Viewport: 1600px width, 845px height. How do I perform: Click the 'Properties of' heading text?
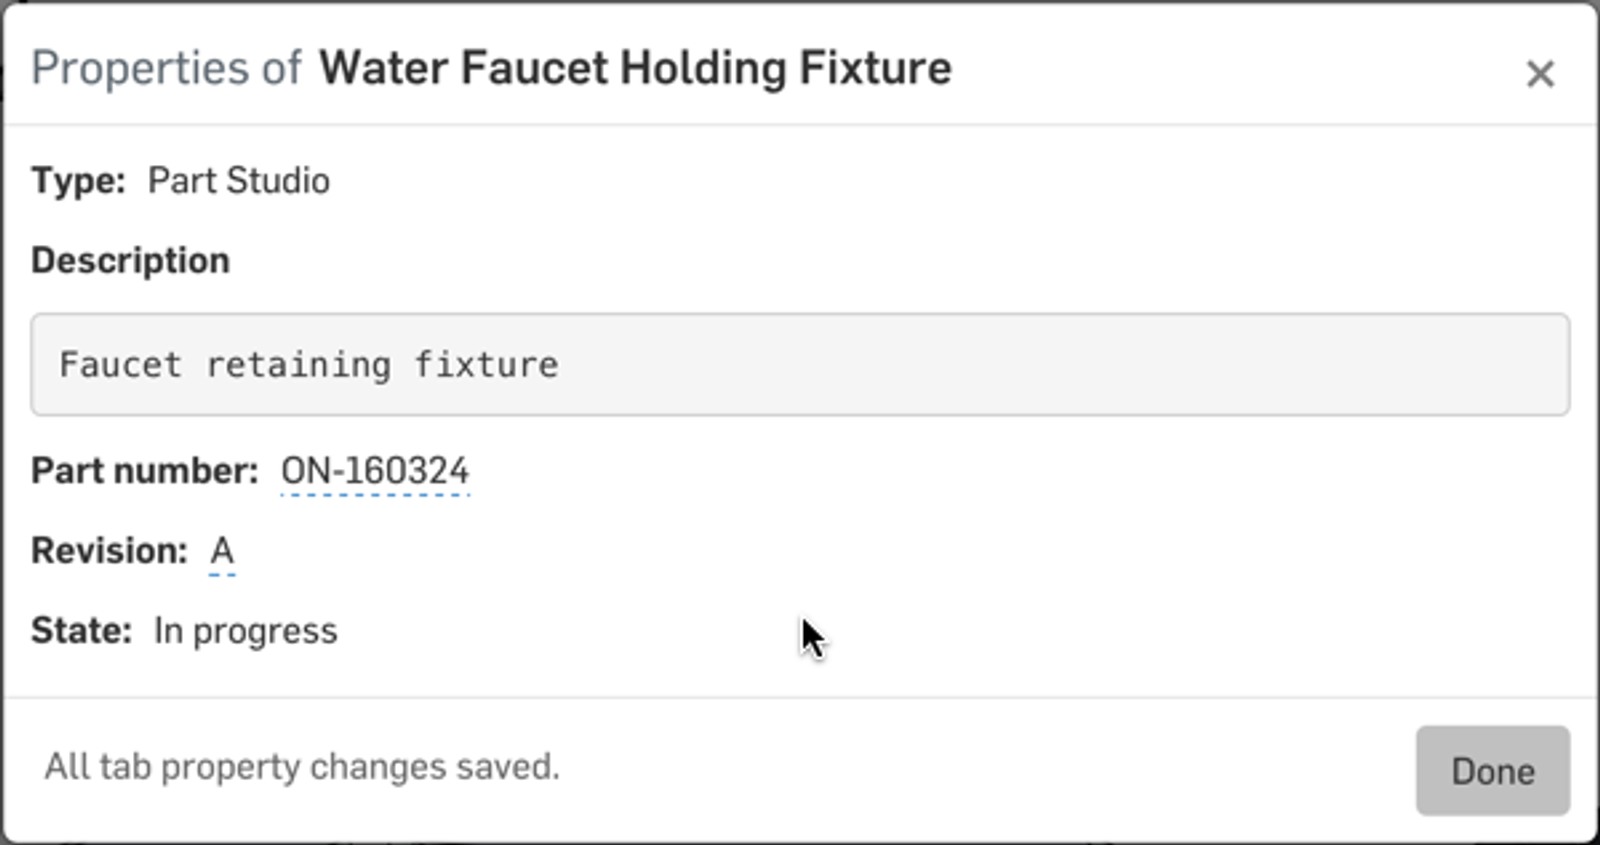tap(166, 68)
